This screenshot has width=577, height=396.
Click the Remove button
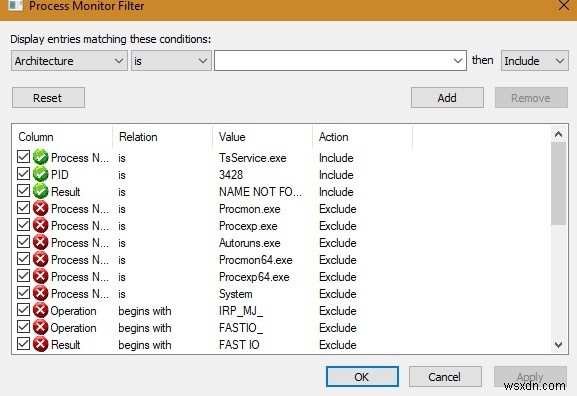pyautogui.click(x=531, y=98)
